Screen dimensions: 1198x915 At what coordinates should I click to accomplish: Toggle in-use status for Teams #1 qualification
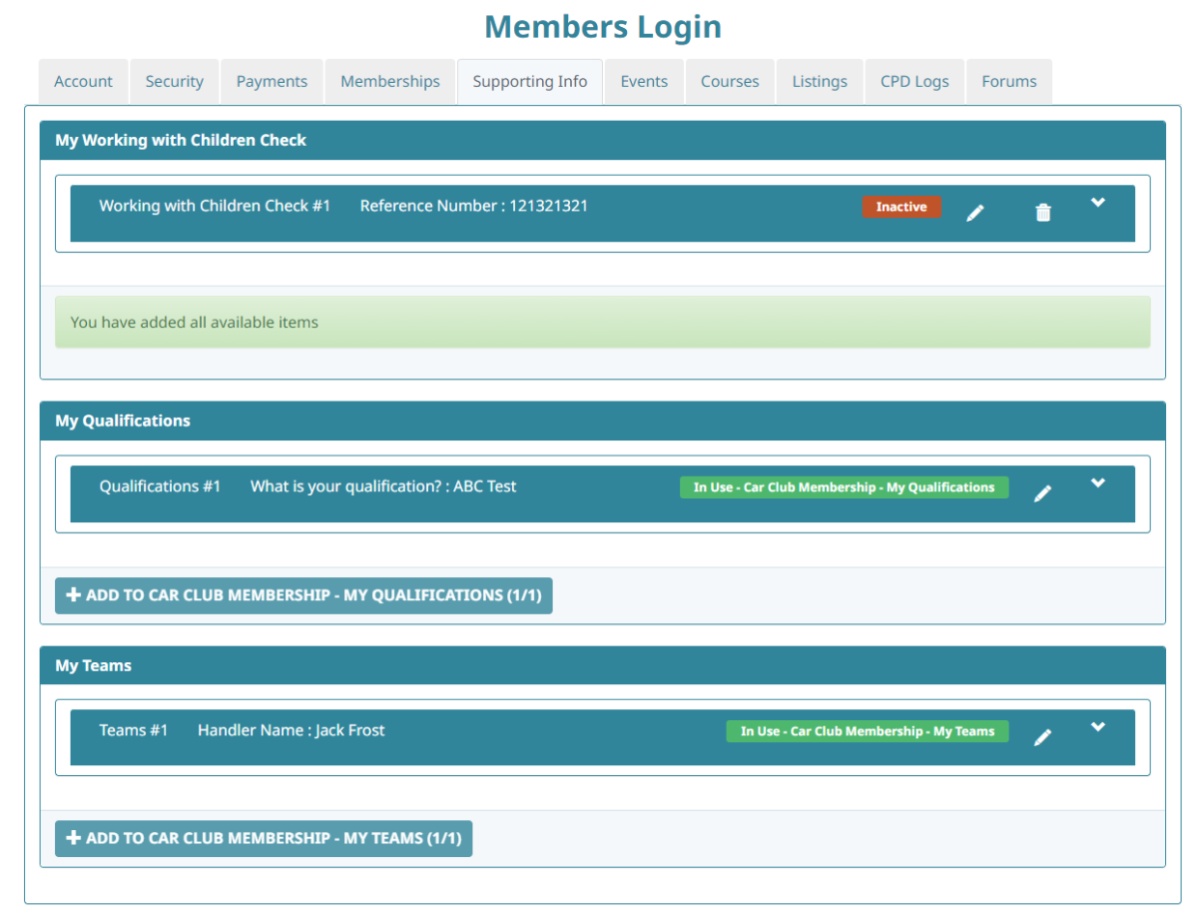867,731
